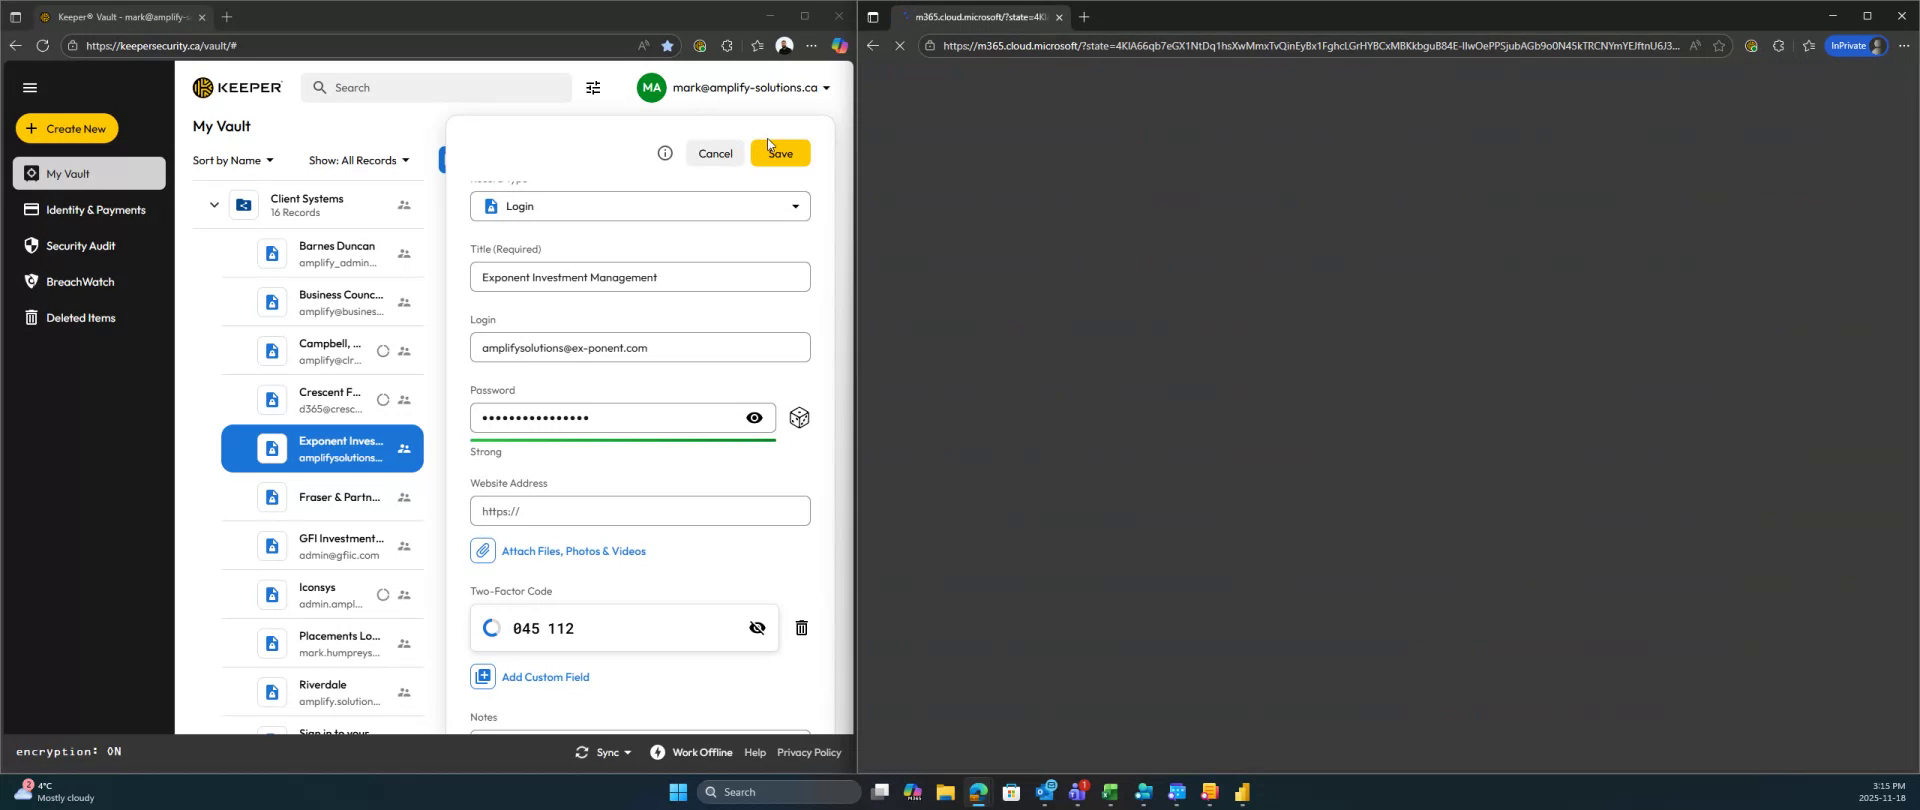Image resolution: width=1920 pixels, height=810 pixels.
Task: Click the Keeper vault search box
Action: 436,88
